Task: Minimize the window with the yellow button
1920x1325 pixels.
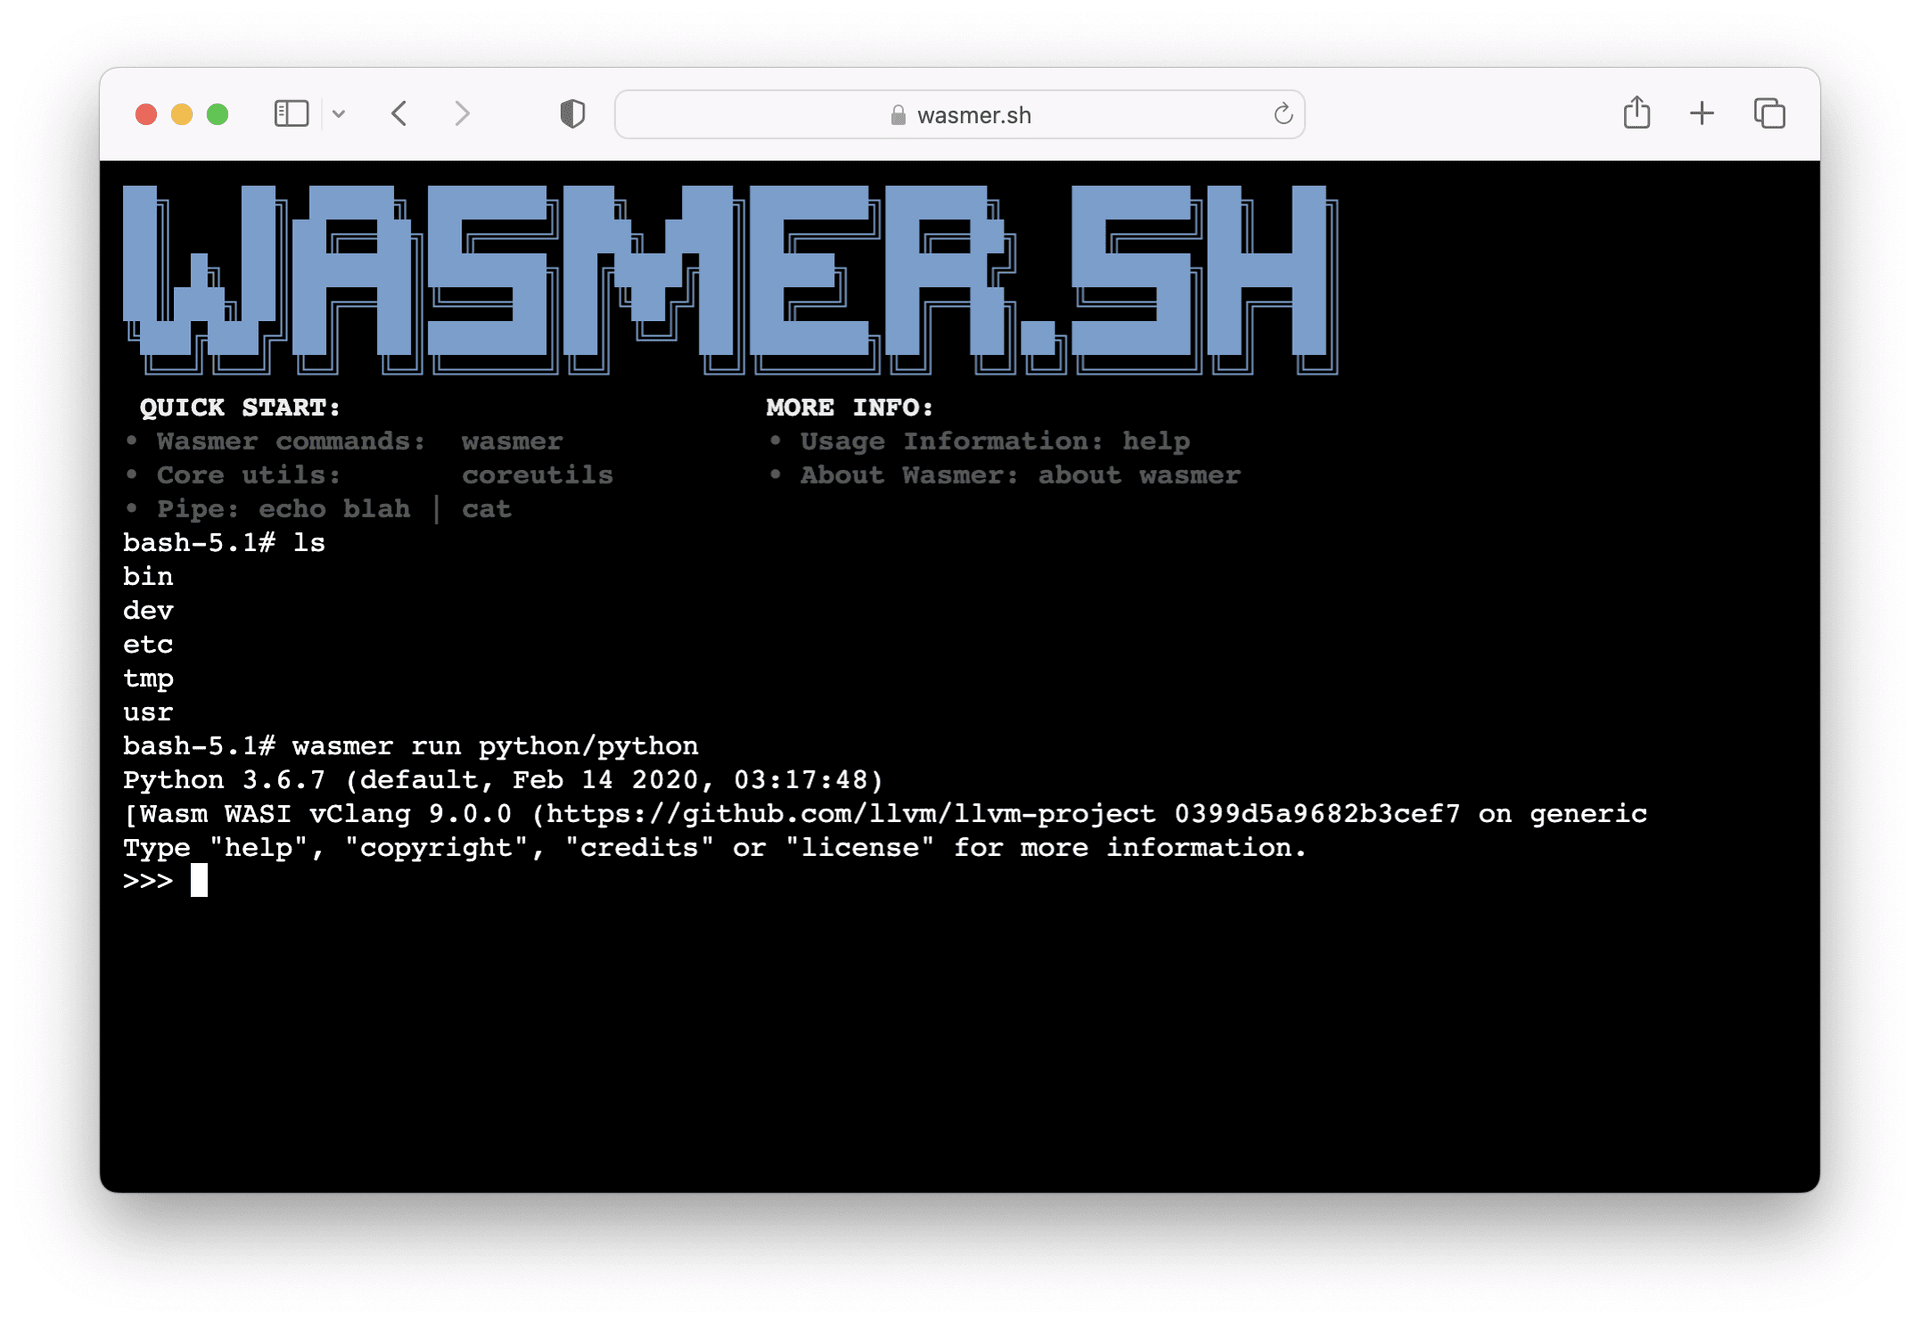Action: coord(182,114)
